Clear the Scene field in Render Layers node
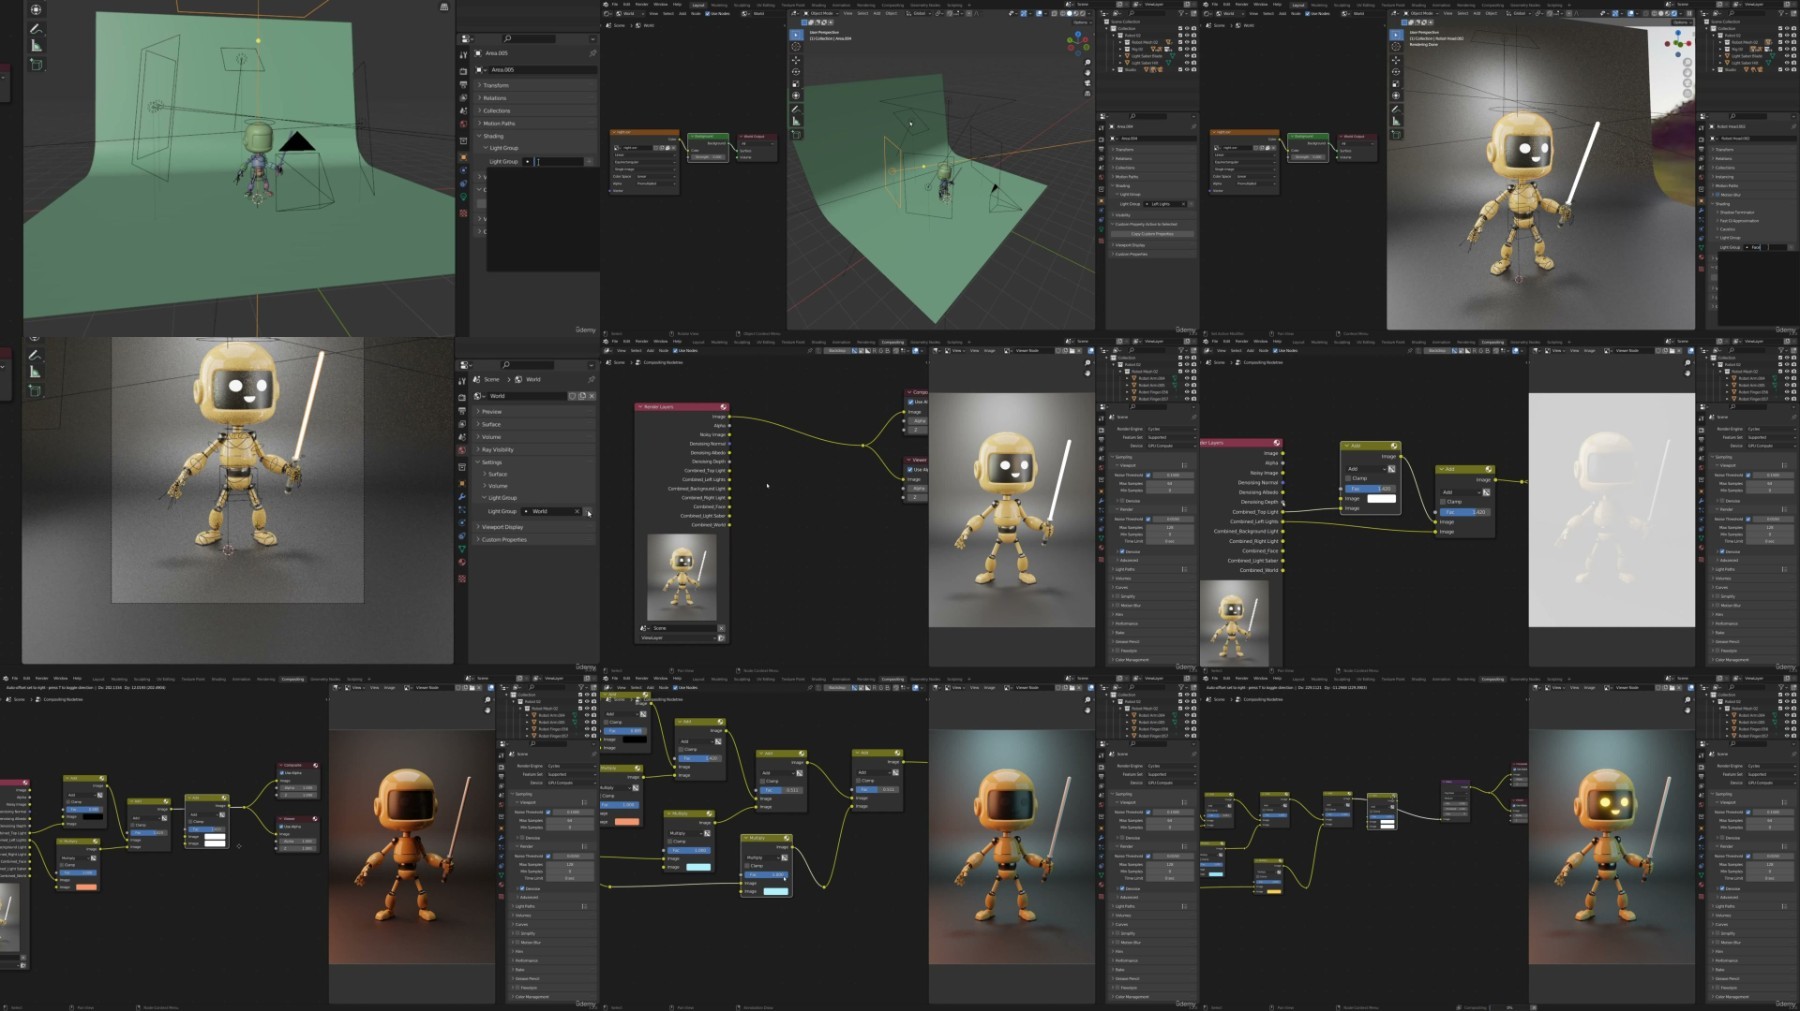Screen dimensions: 1800x1011 721,628
